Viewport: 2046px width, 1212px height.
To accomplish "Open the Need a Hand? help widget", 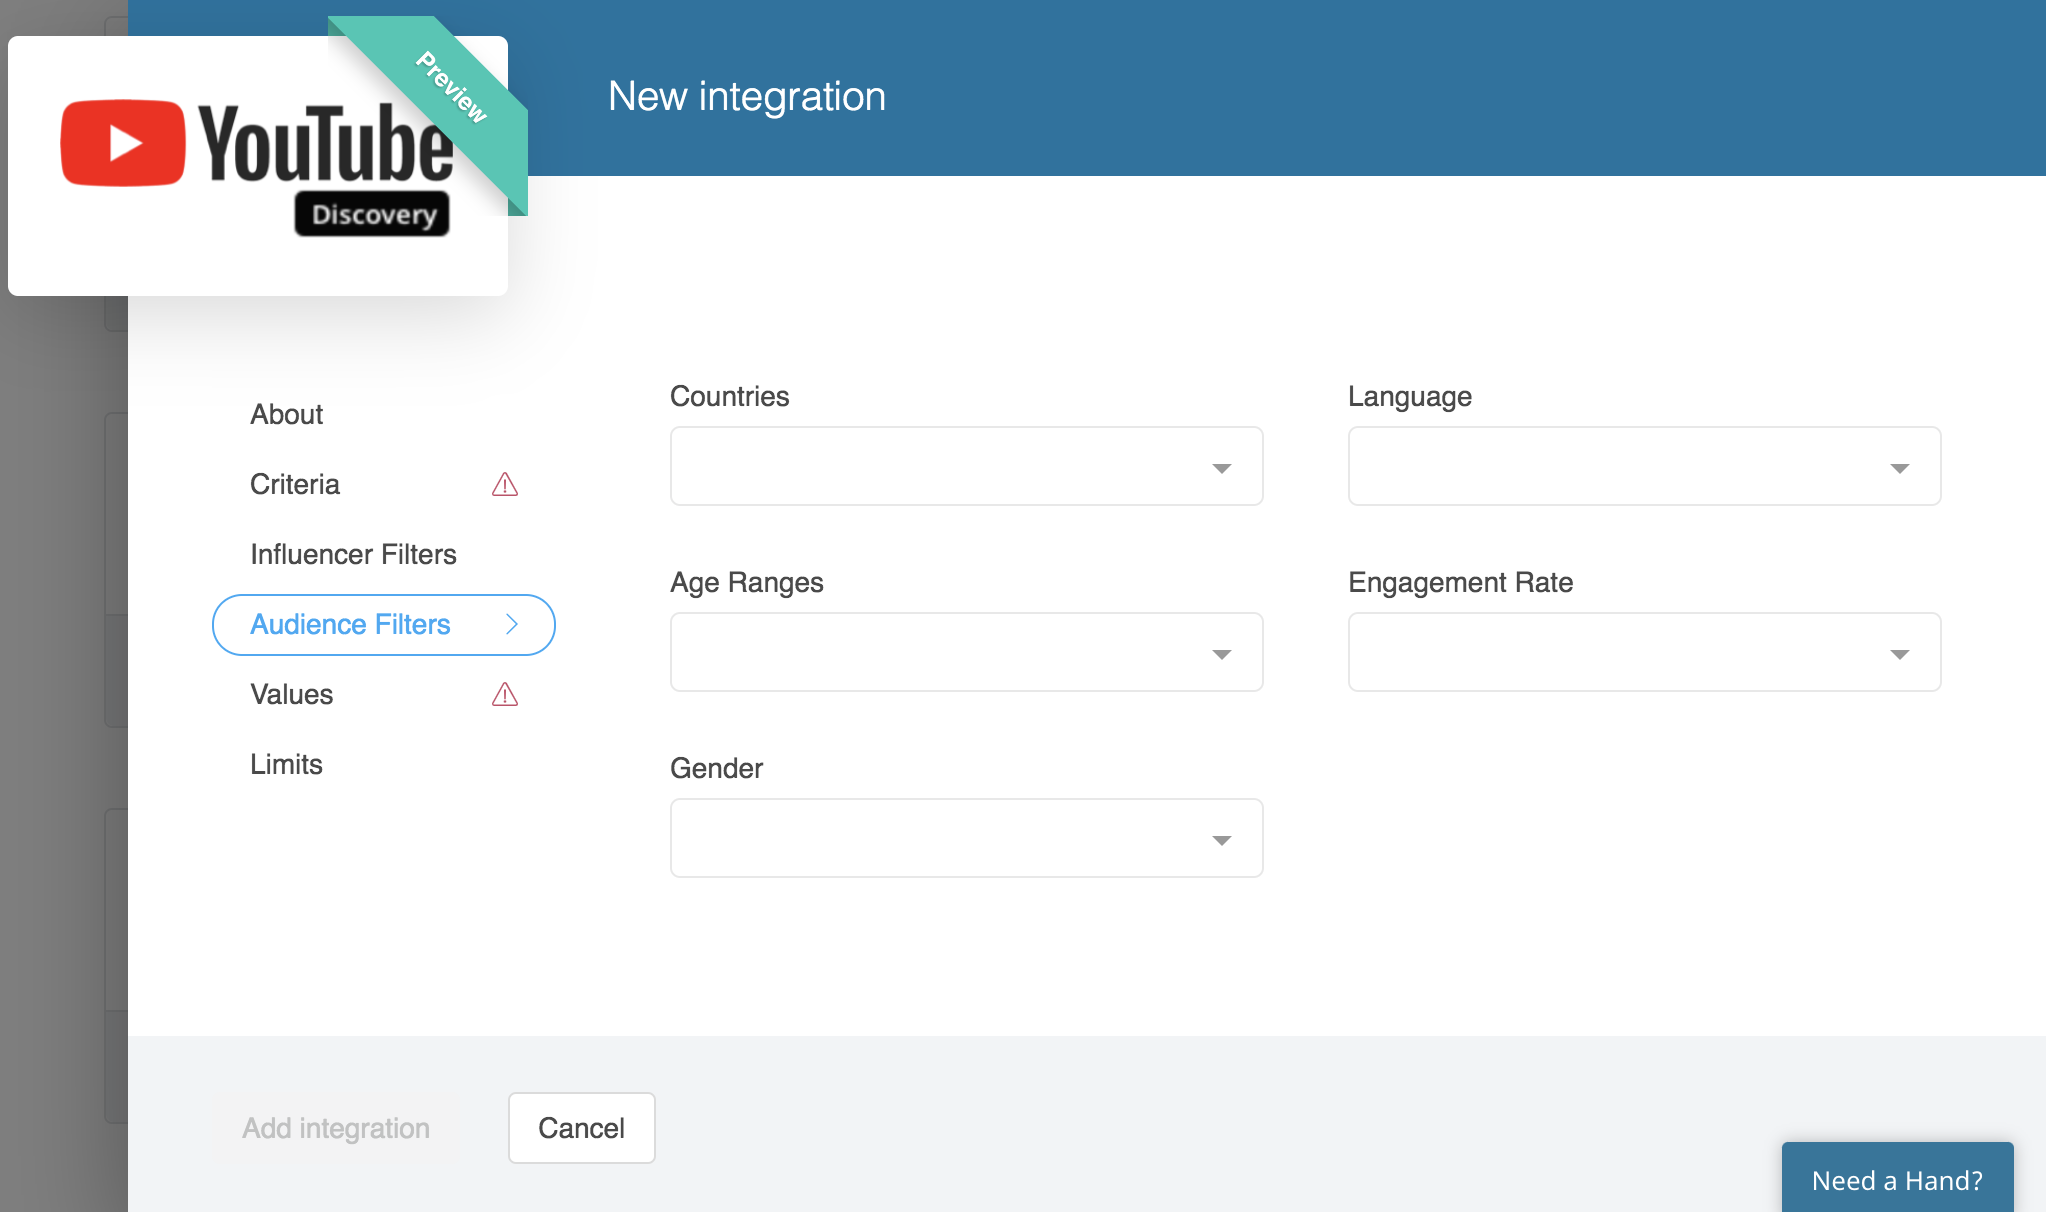I will pos(1897,1180).
